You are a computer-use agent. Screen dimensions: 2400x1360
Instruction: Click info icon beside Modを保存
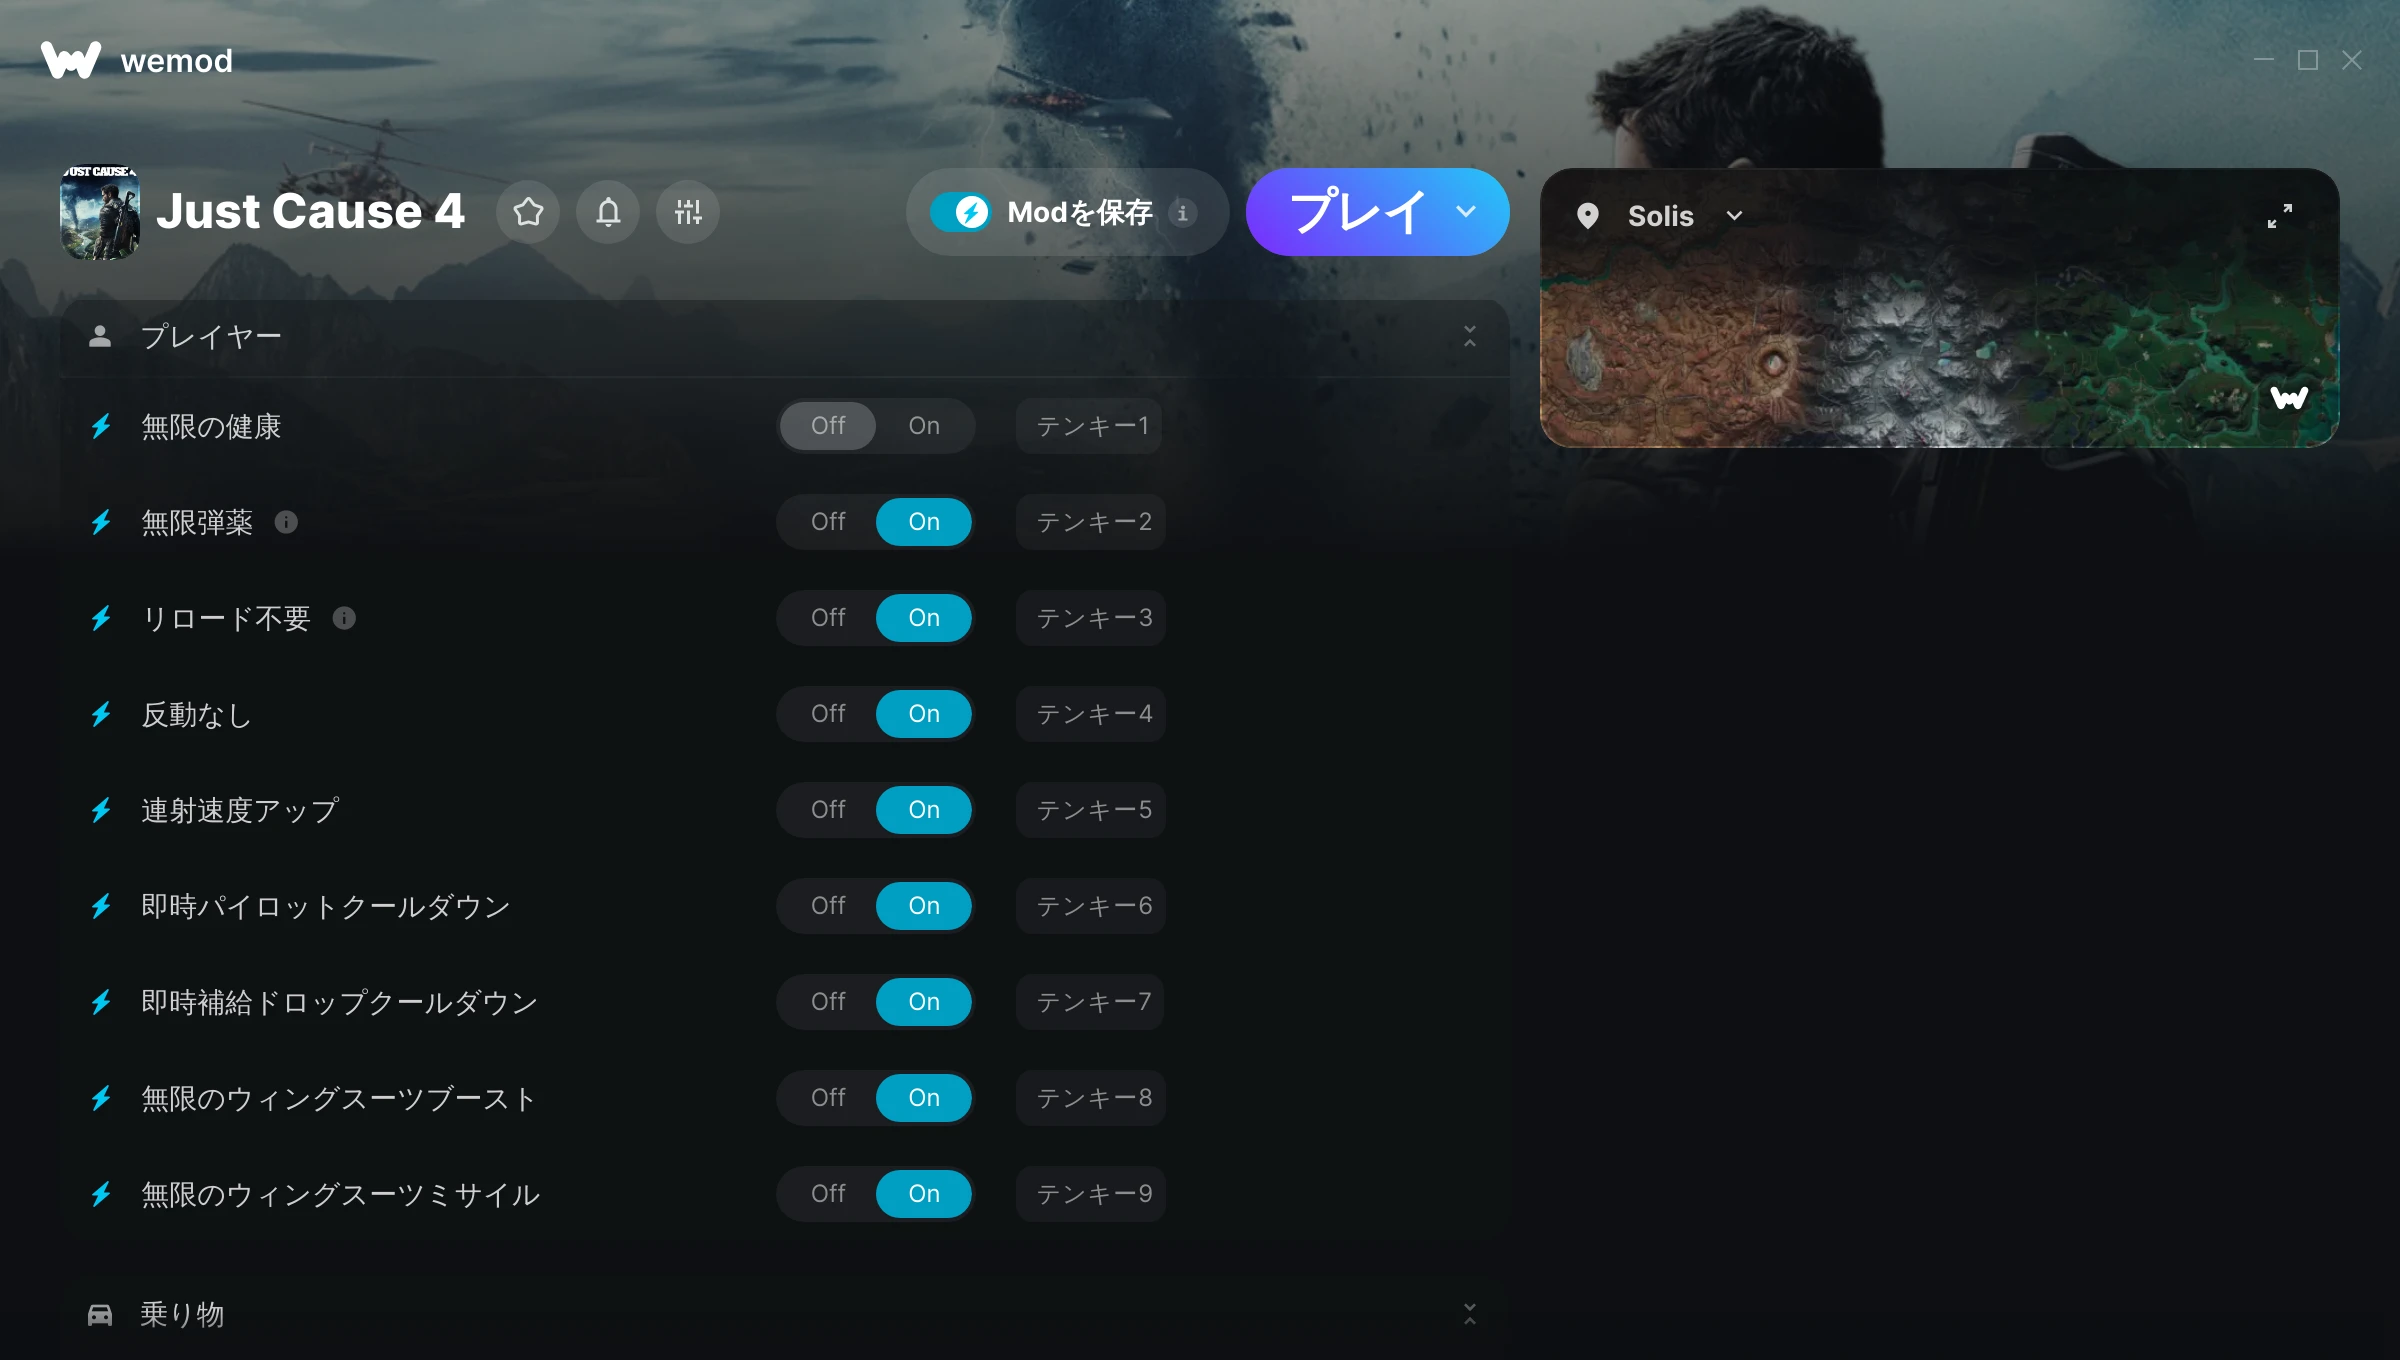point(1183,212)
